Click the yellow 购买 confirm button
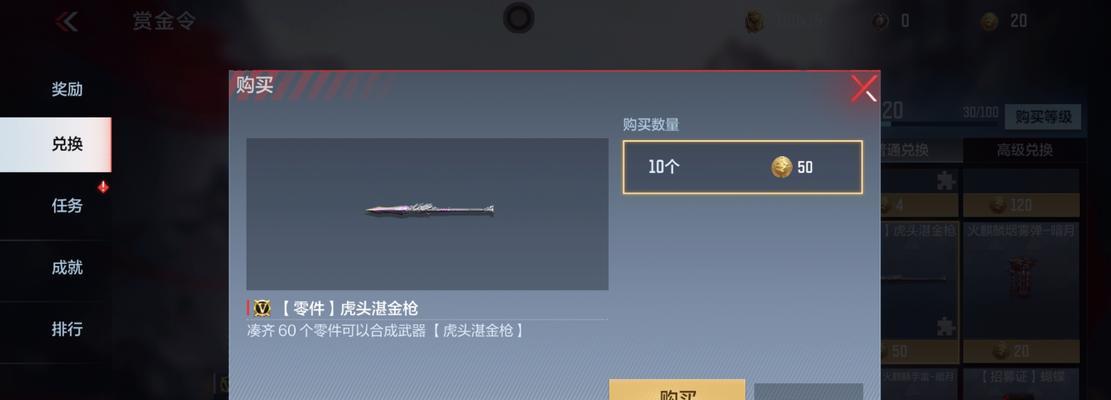The width and height of the screenshot is (1111, 400). (677, 390)
